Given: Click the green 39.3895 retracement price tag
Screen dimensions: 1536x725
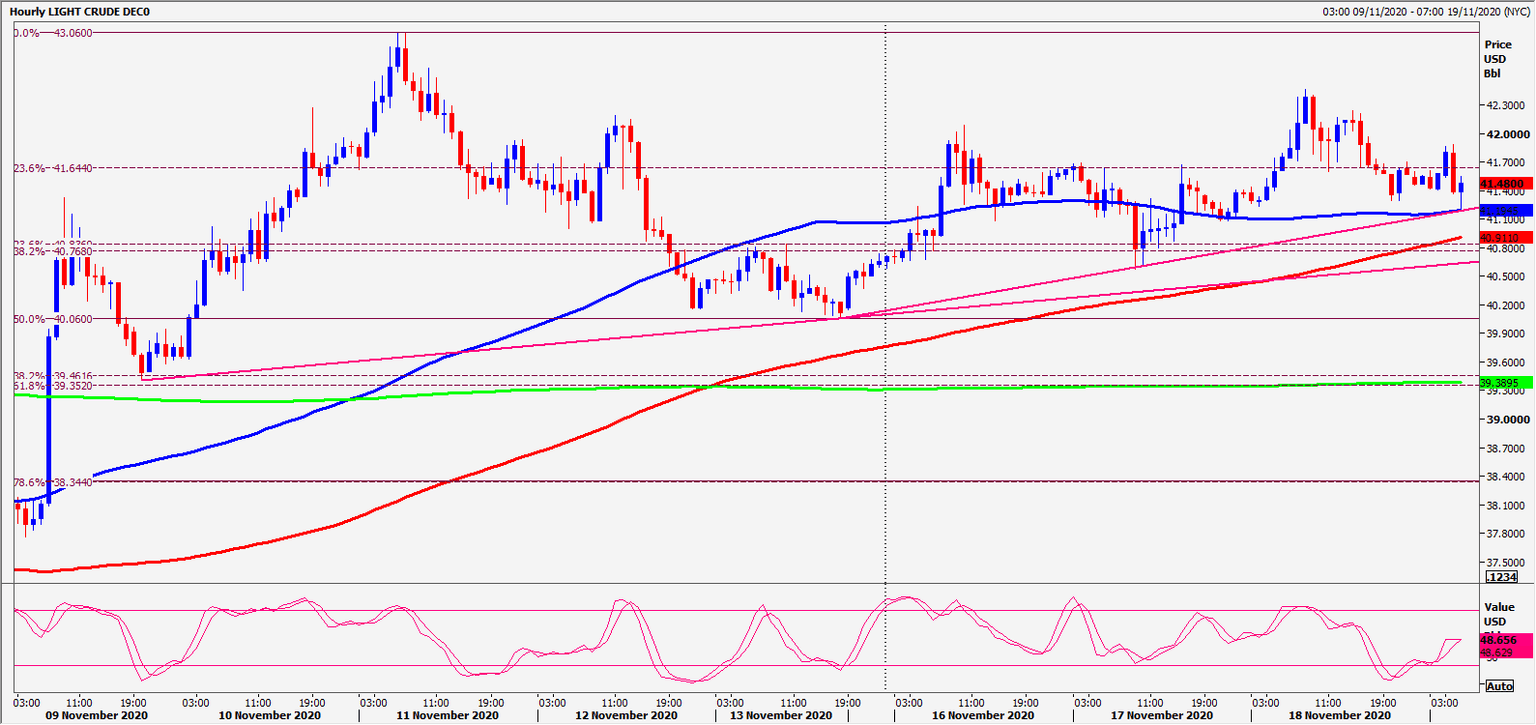Looking at the screenshot, I should coord(1497,382).
